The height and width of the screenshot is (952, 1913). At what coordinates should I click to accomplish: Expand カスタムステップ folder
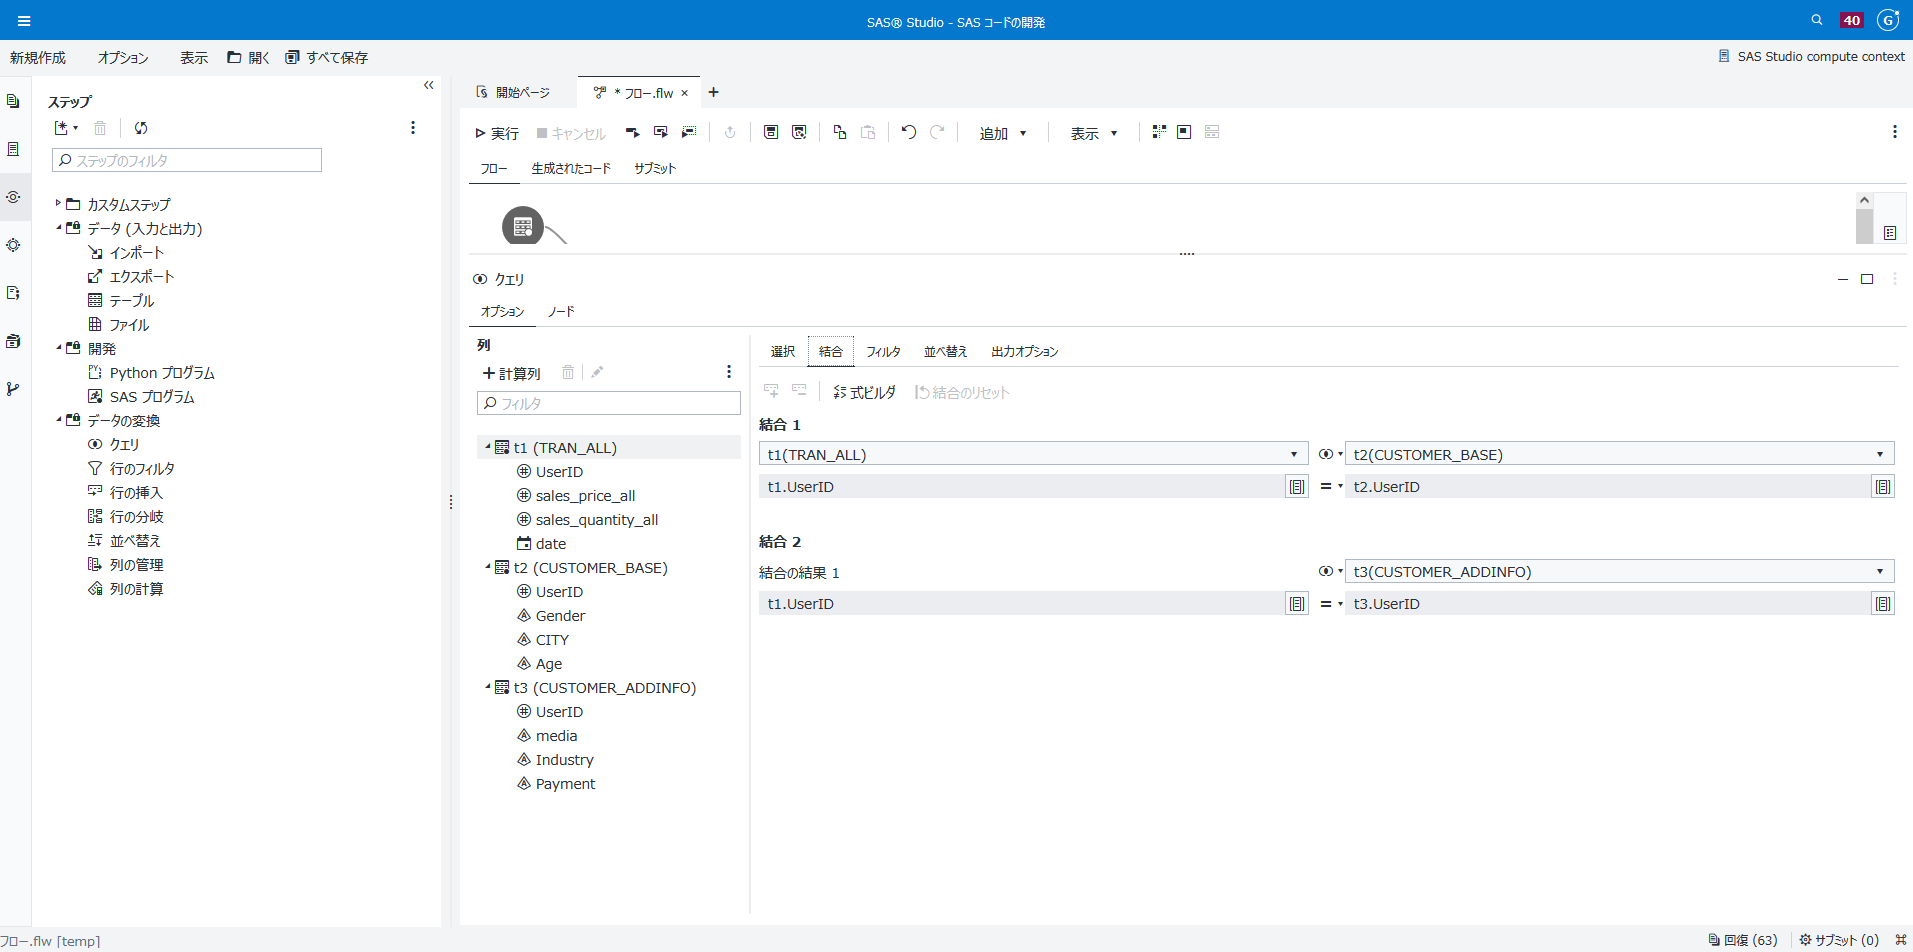[58, 203]
